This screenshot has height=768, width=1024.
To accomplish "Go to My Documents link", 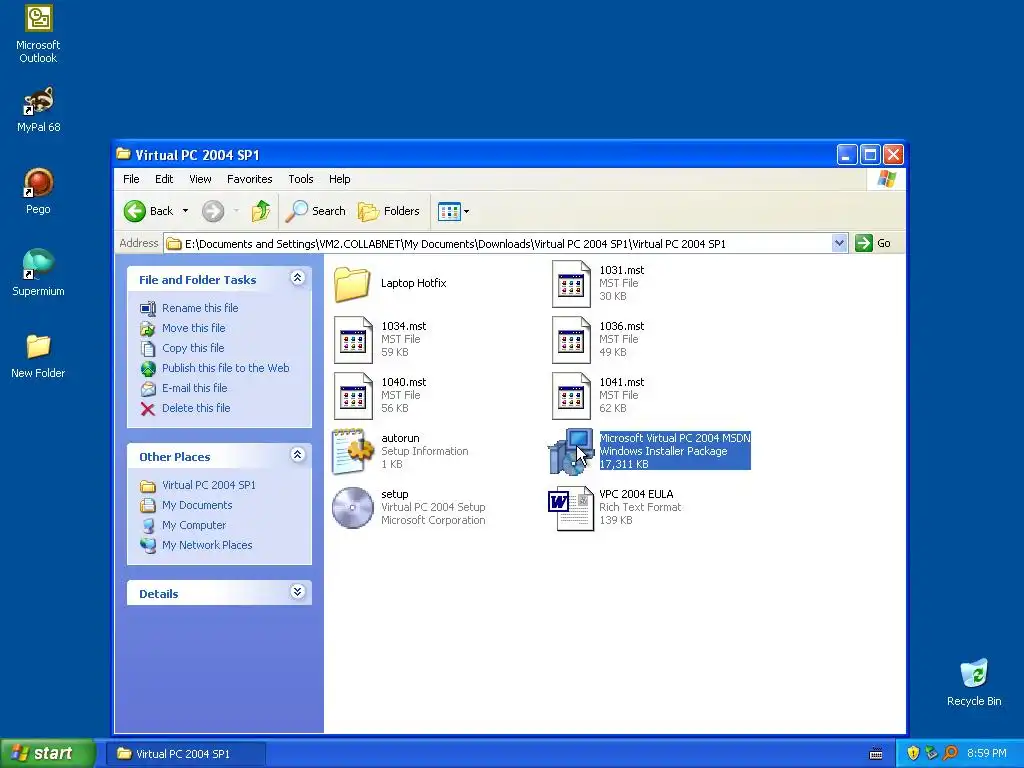I will tap(197, 505).
